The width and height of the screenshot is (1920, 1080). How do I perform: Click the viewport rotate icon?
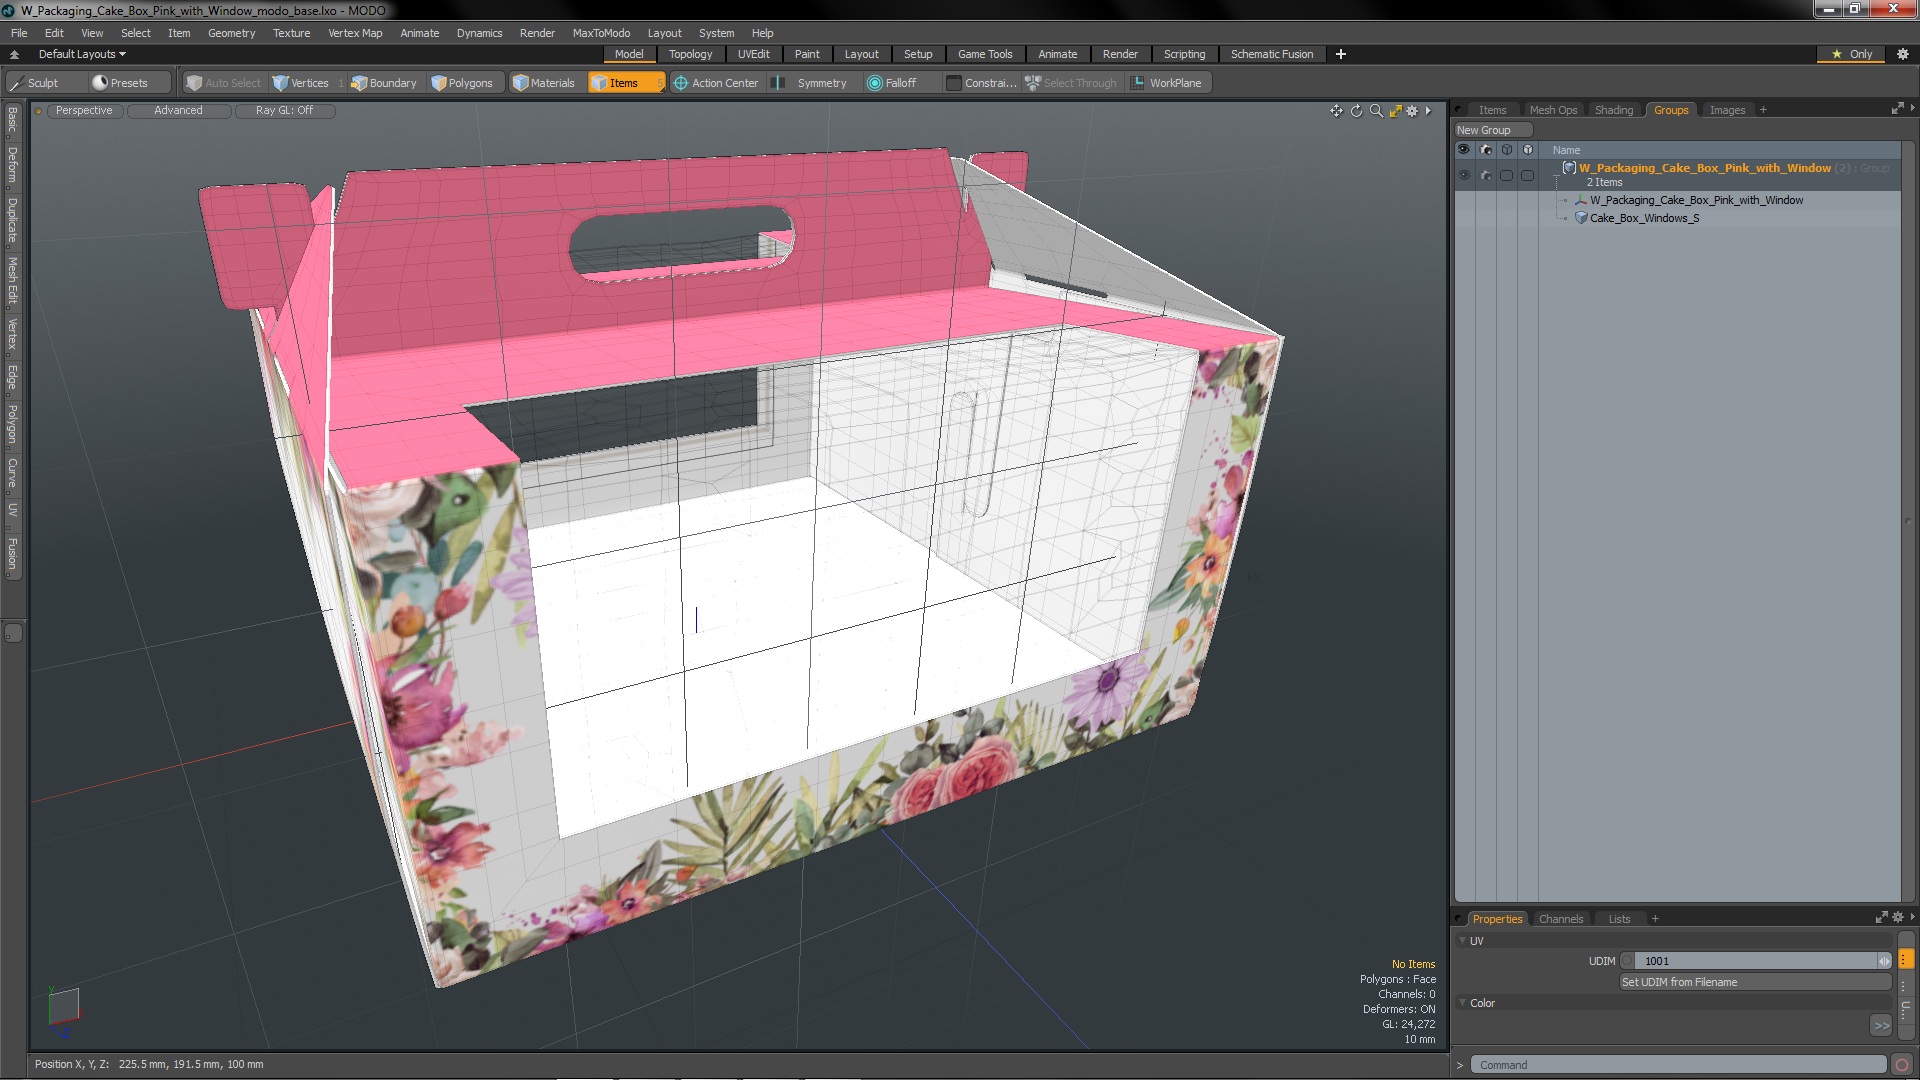[x=1356, y=111]
